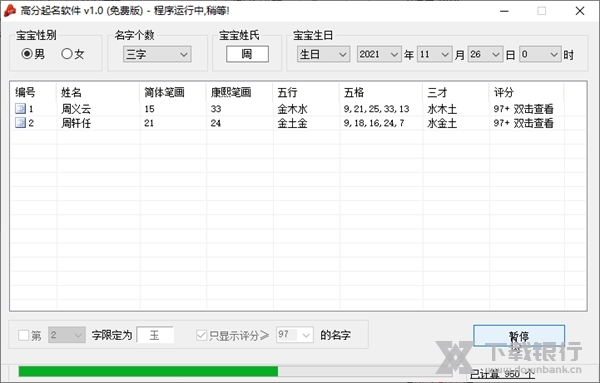This screenshot has width=600, height=383.
Task: Click the app logo icon in title bar
Action: click(x=10, y=11)
